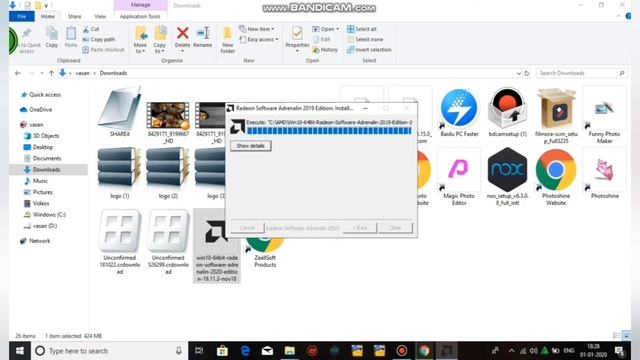Viewport: 640px width, 360px height.
Task: Open the New item dropdown
Action: point(257,29)
